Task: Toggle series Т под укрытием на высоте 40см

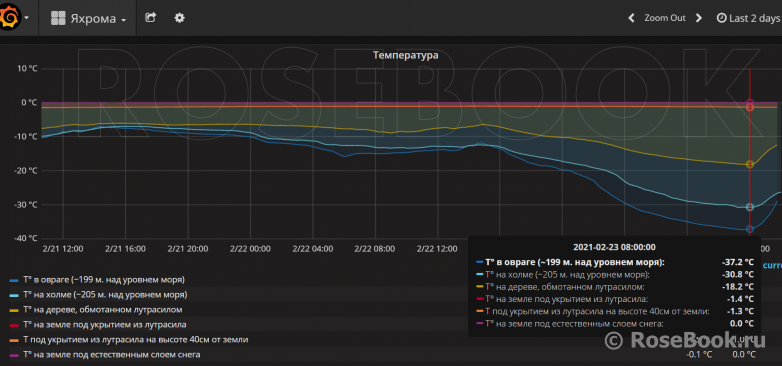Action: pyautogui.click(x=135, y=340)
